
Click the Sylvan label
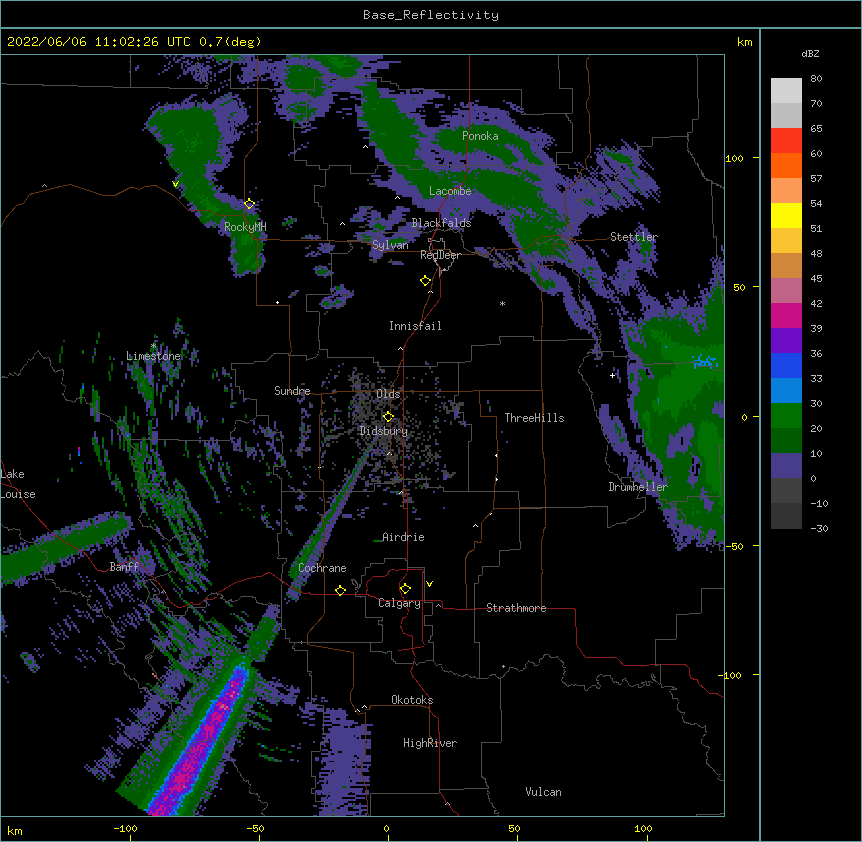[x=390, y=245]
